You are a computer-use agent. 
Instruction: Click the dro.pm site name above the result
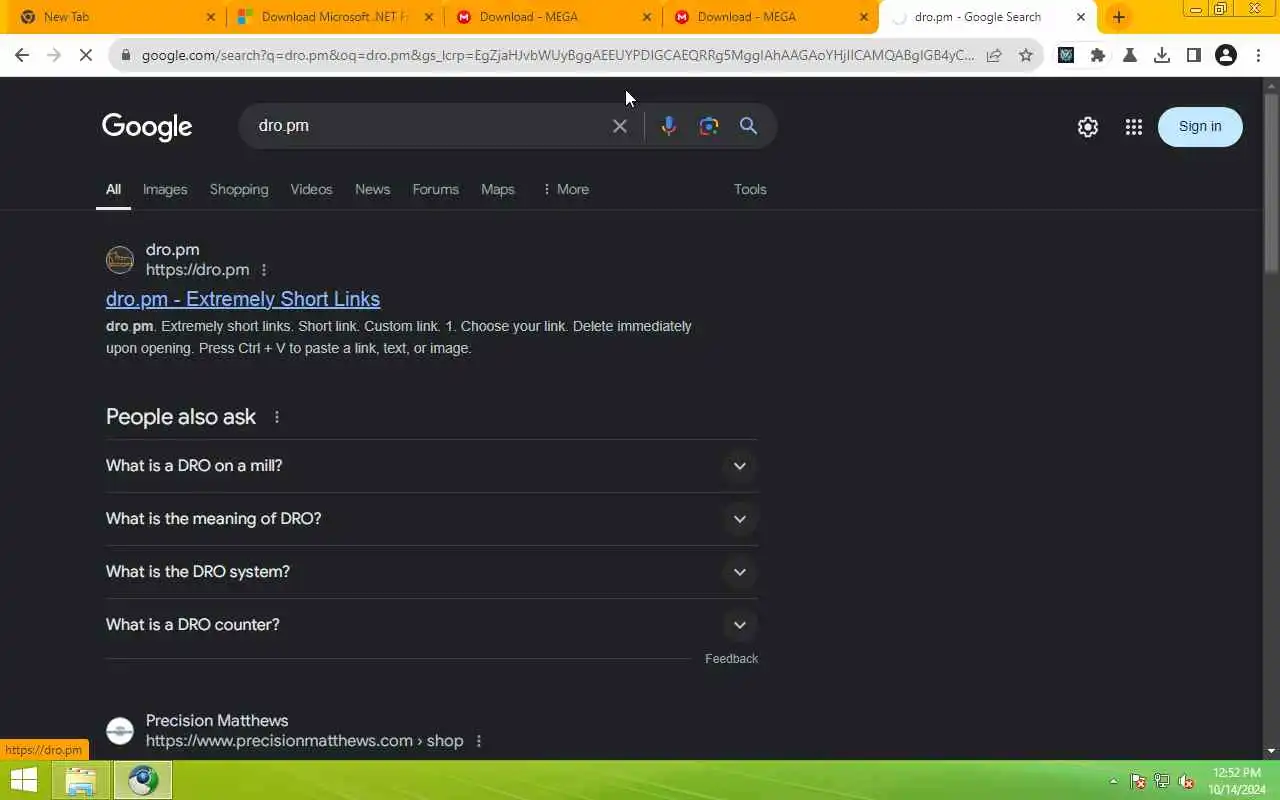click(x=172, y=250)
